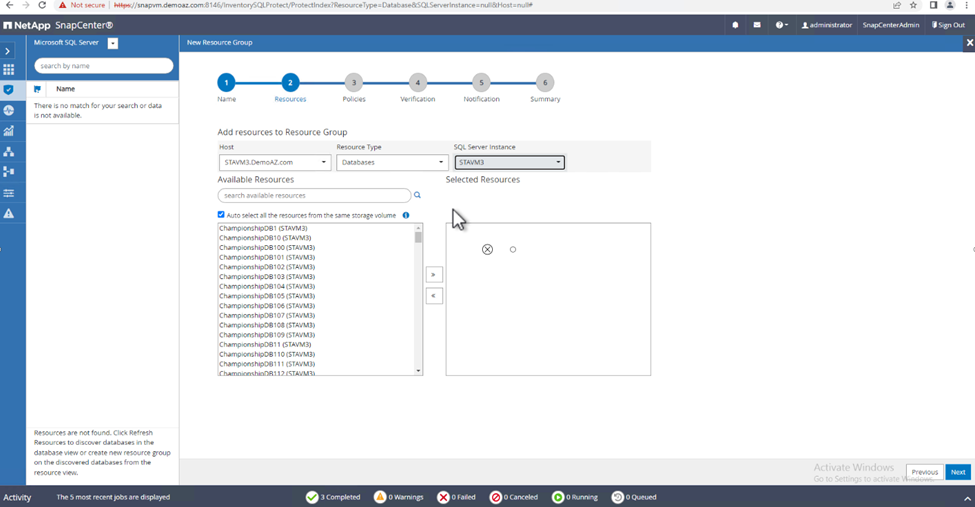This screenshot has width=975, height=507.
Task: Open the Resources shield icon
Action: tap(9, 90)
